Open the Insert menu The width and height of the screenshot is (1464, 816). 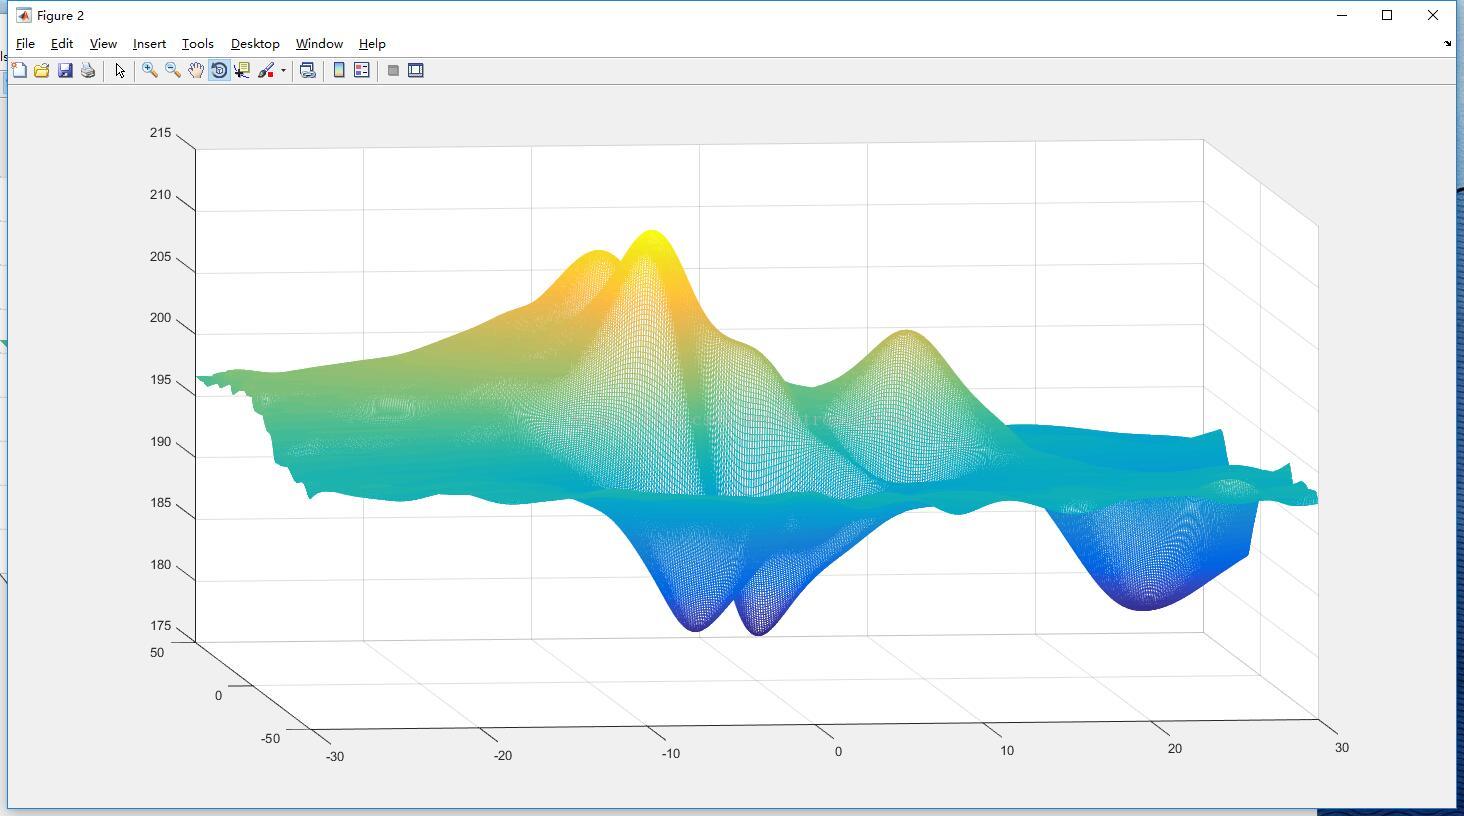(x=149, y=44)
